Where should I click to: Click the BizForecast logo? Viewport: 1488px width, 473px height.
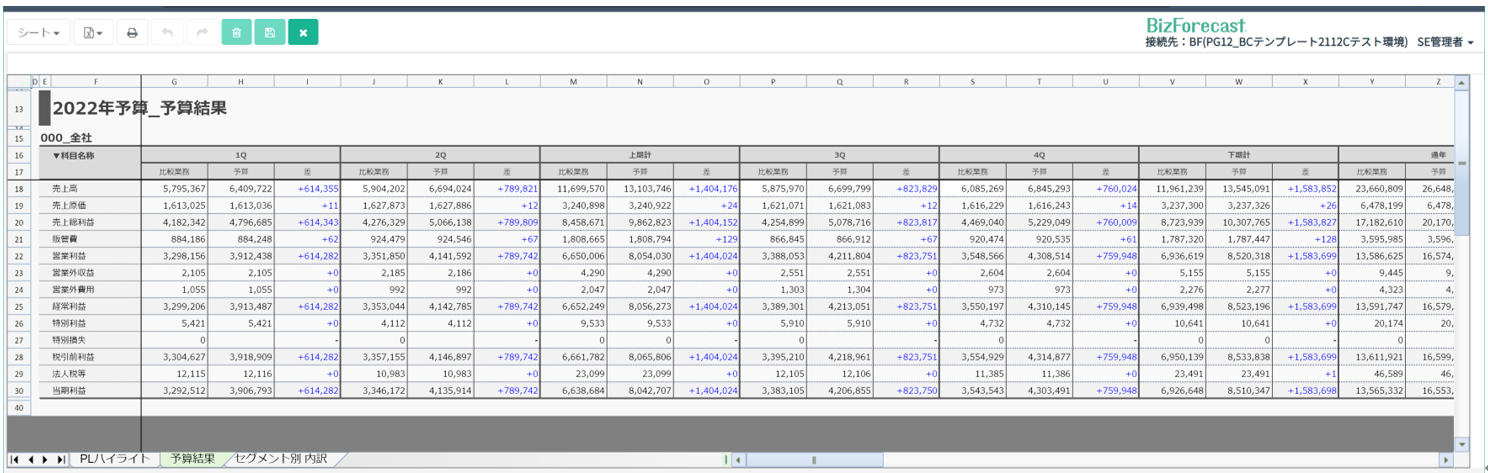1195,25
